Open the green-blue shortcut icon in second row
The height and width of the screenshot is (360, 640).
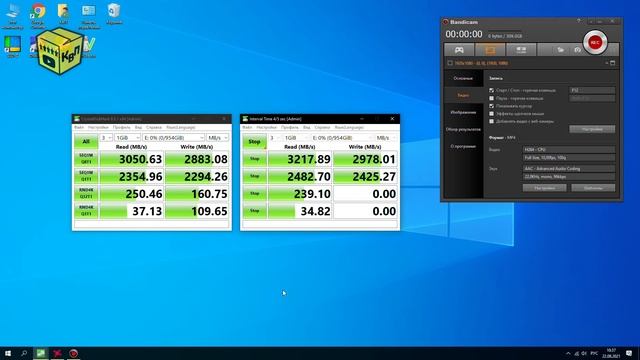coord(13,47)
